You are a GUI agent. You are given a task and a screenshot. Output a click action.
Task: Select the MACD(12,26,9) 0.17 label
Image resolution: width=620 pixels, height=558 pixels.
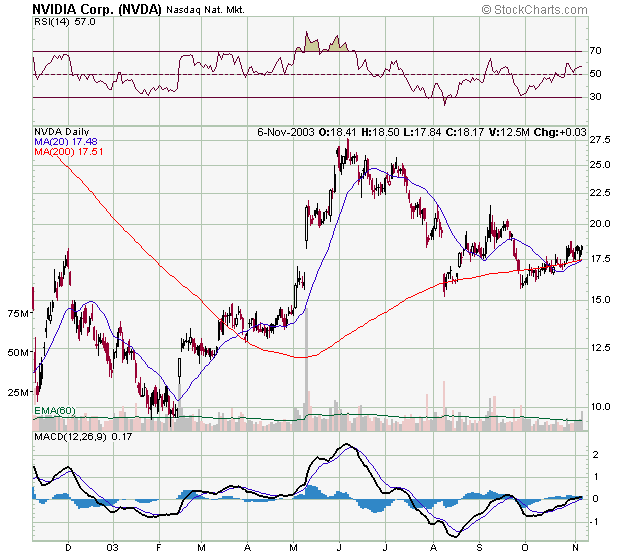[83, 437]
